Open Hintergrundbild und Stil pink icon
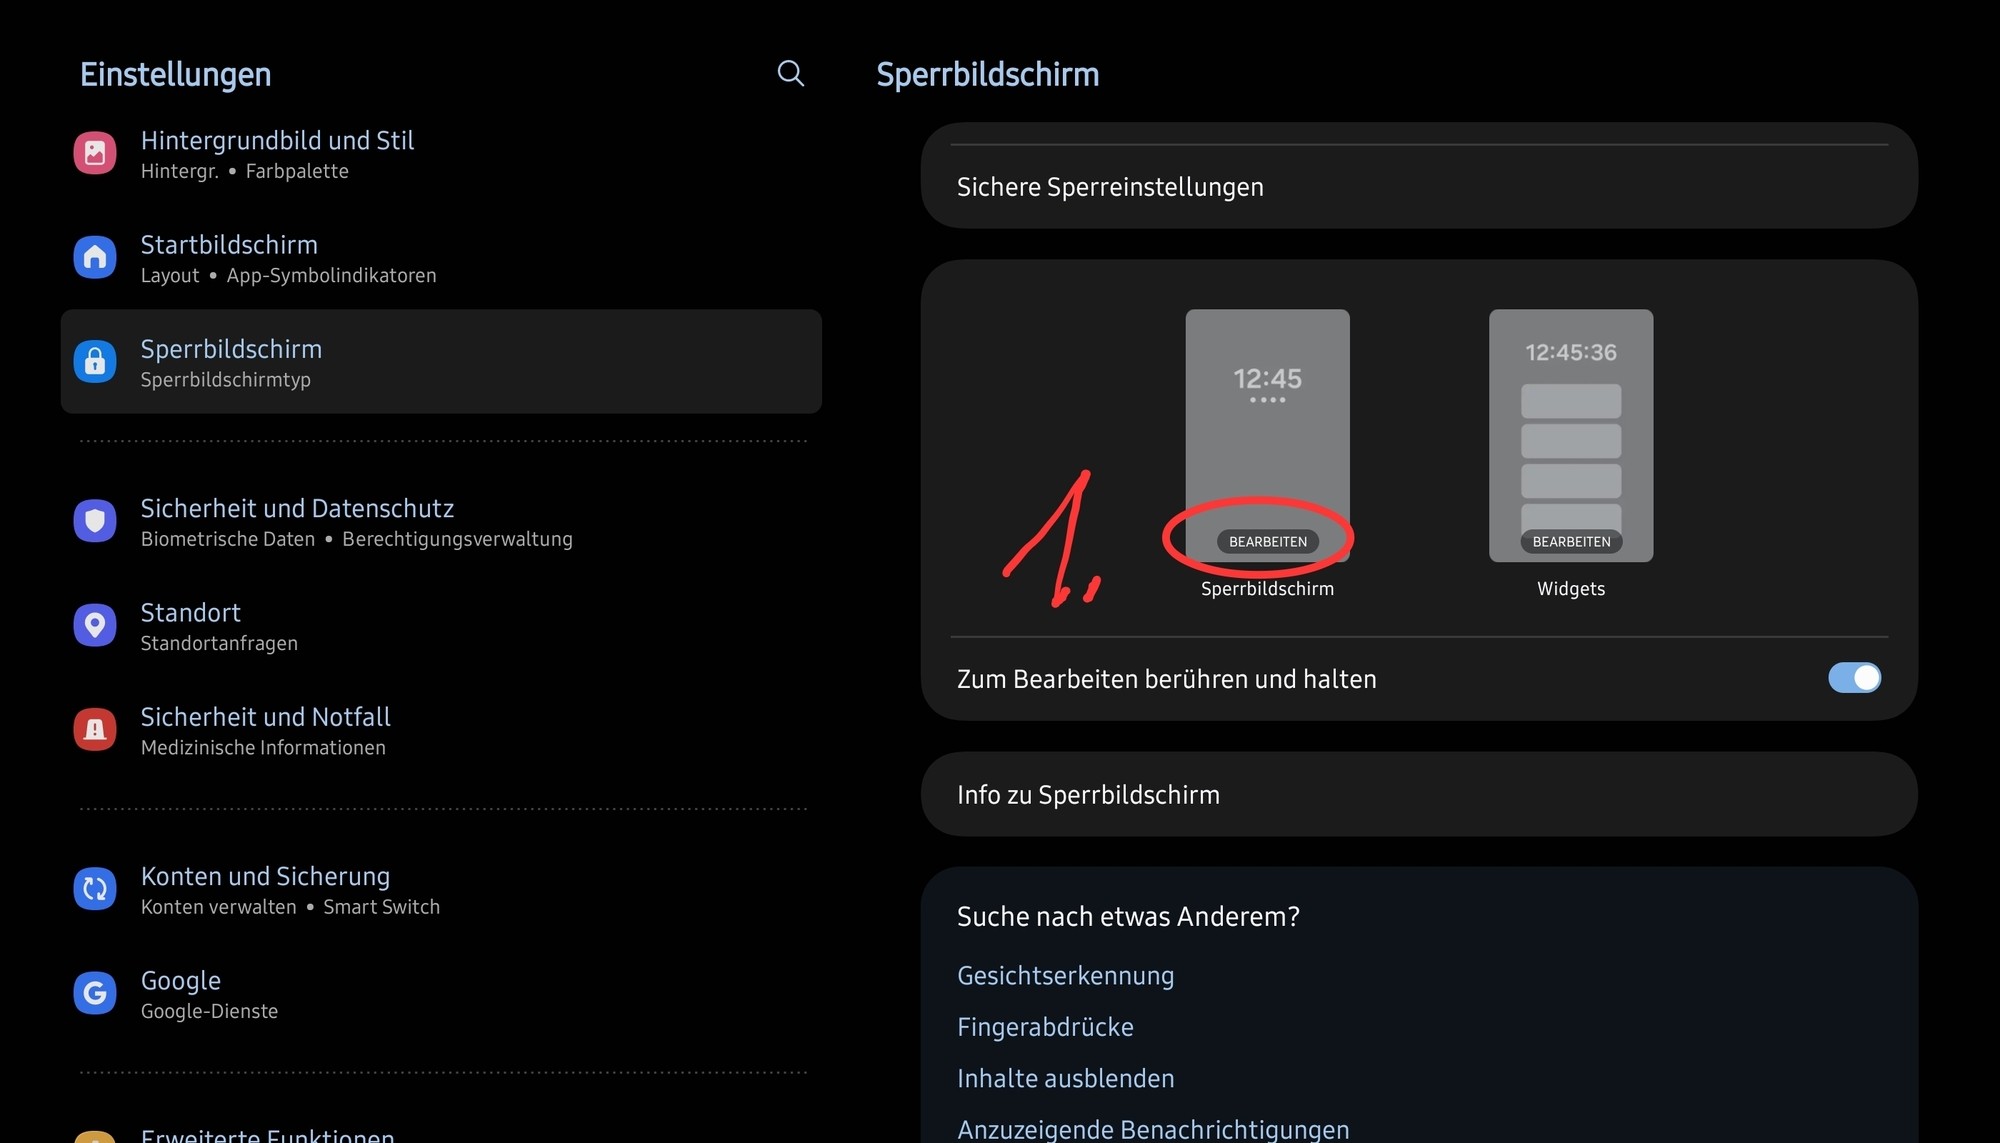This screenshot has width=2000, height=1143. [x=95, y=153]
